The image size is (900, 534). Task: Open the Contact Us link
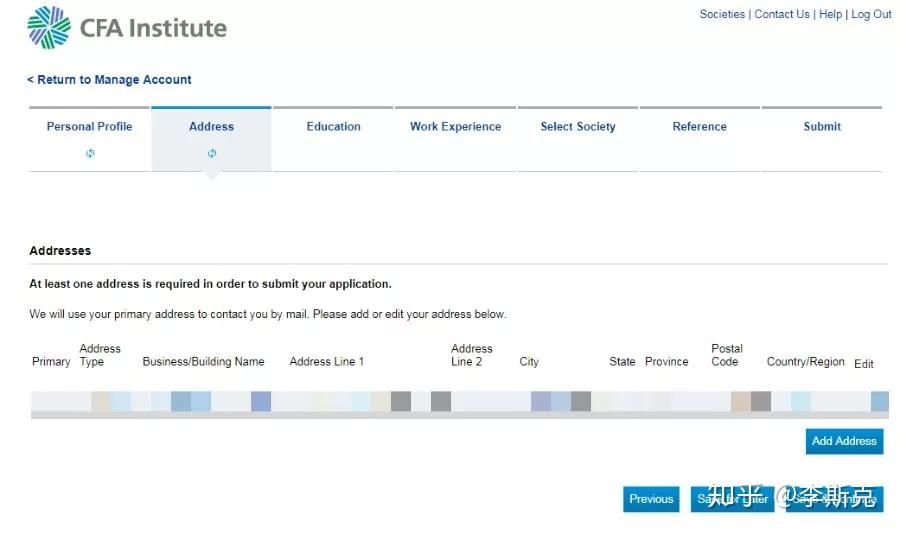[x=782, y=14]
